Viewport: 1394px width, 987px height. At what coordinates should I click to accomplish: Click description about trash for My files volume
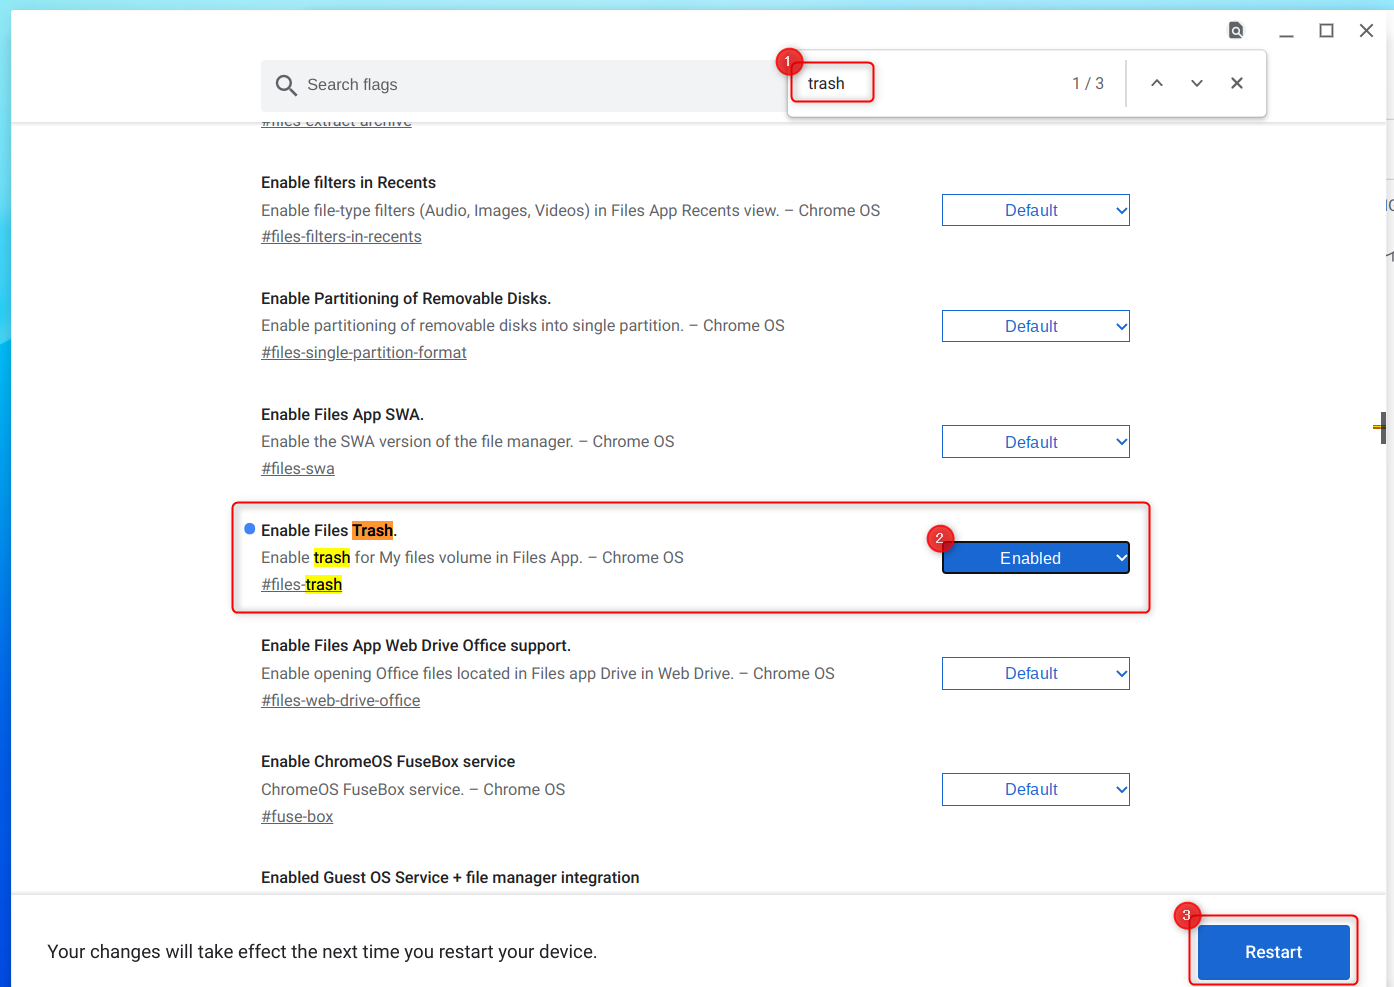tap(472, 558)
